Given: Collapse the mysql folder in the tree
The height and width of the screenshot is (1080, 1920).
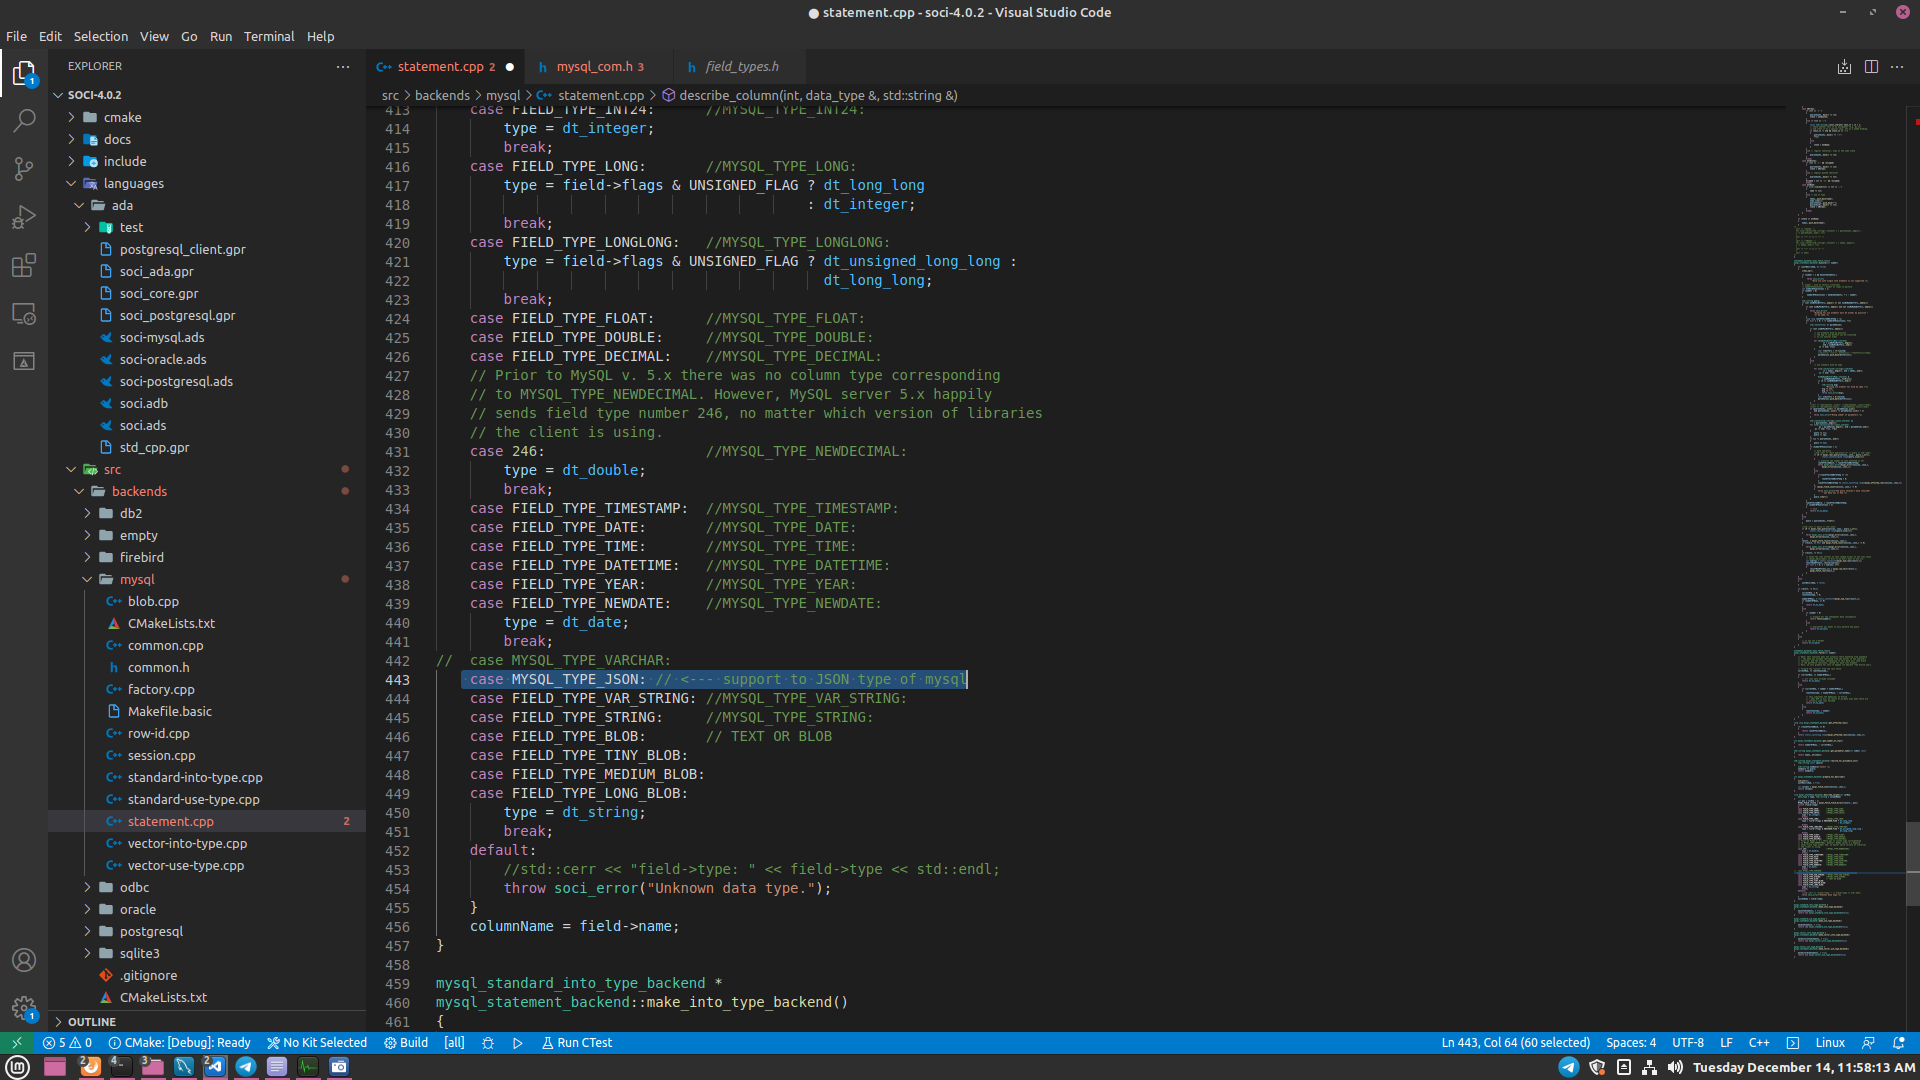Looking at the screenshot, I should tap(137, 579).
